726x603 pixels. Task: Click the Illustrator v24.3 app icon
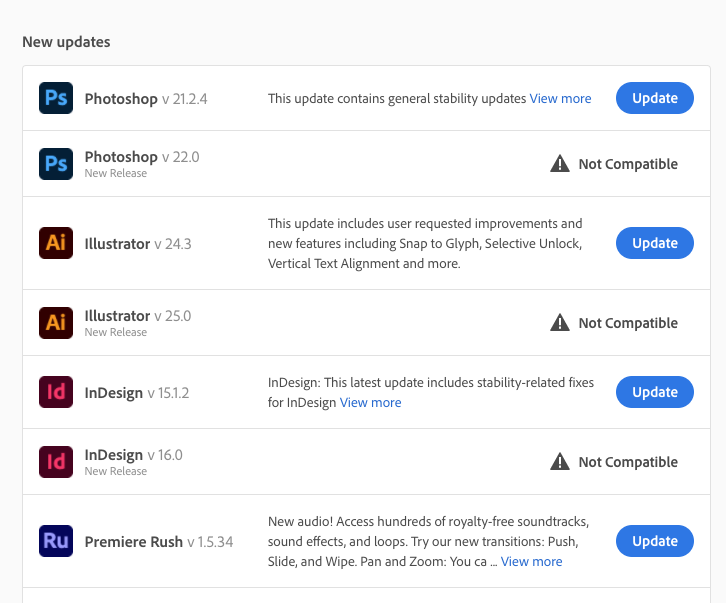click(x=56, y=243)
